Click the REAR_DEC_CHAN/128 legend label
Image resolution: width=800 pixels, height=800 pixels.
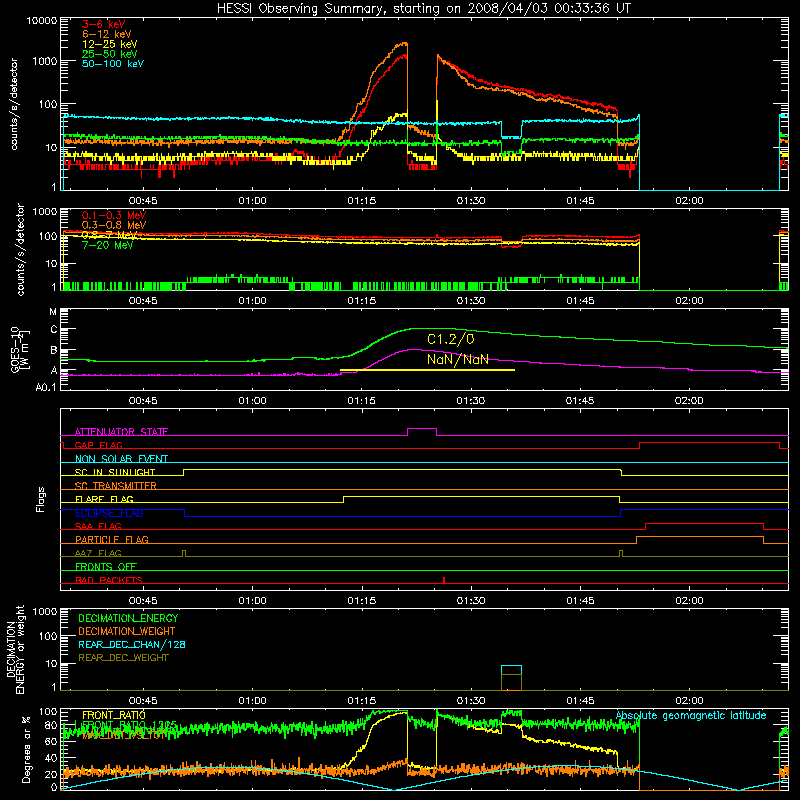click(132, 644)
